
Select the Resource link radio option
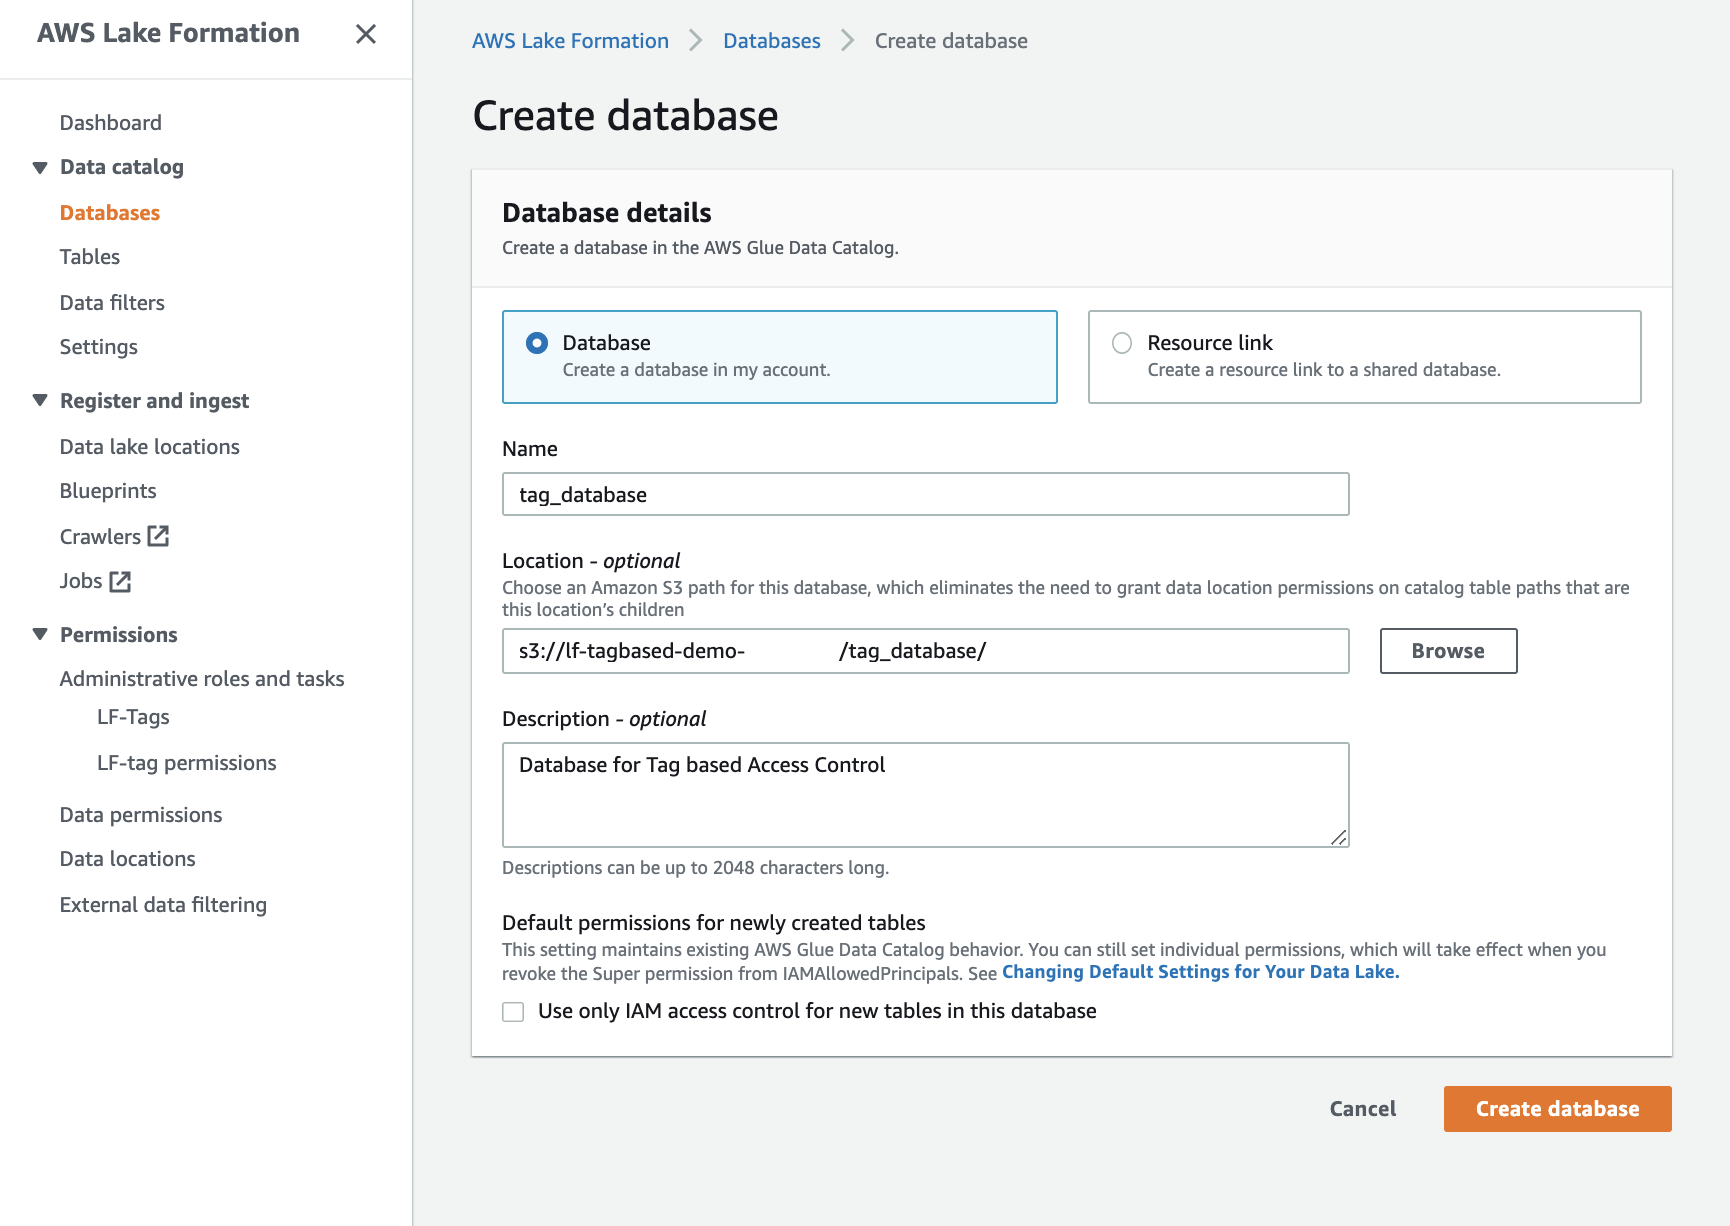tap(1122, 343)
